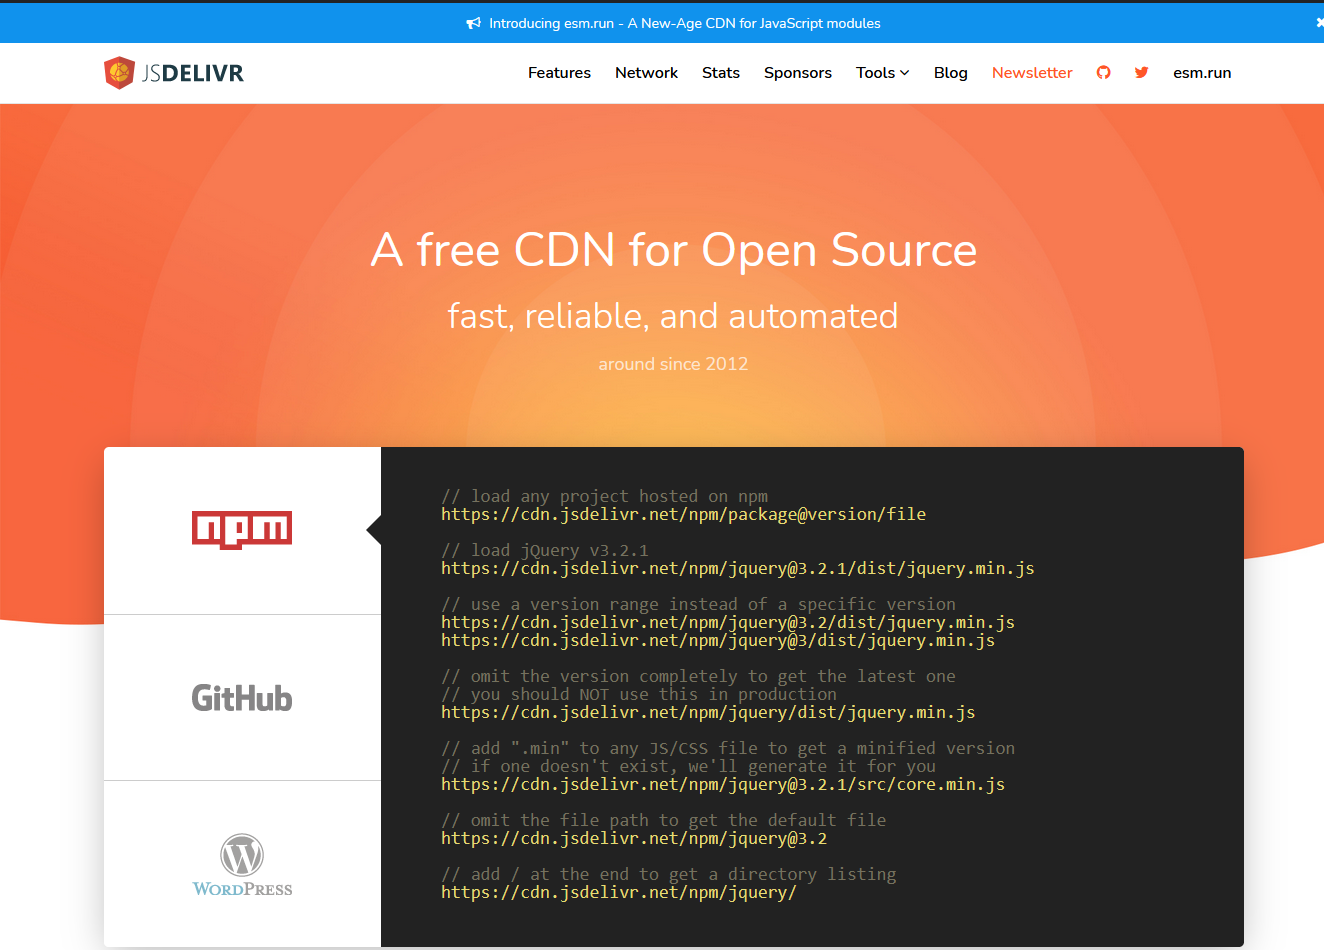Select the GitHub logo tab
1324x950 pixels.
pos(242,698)
